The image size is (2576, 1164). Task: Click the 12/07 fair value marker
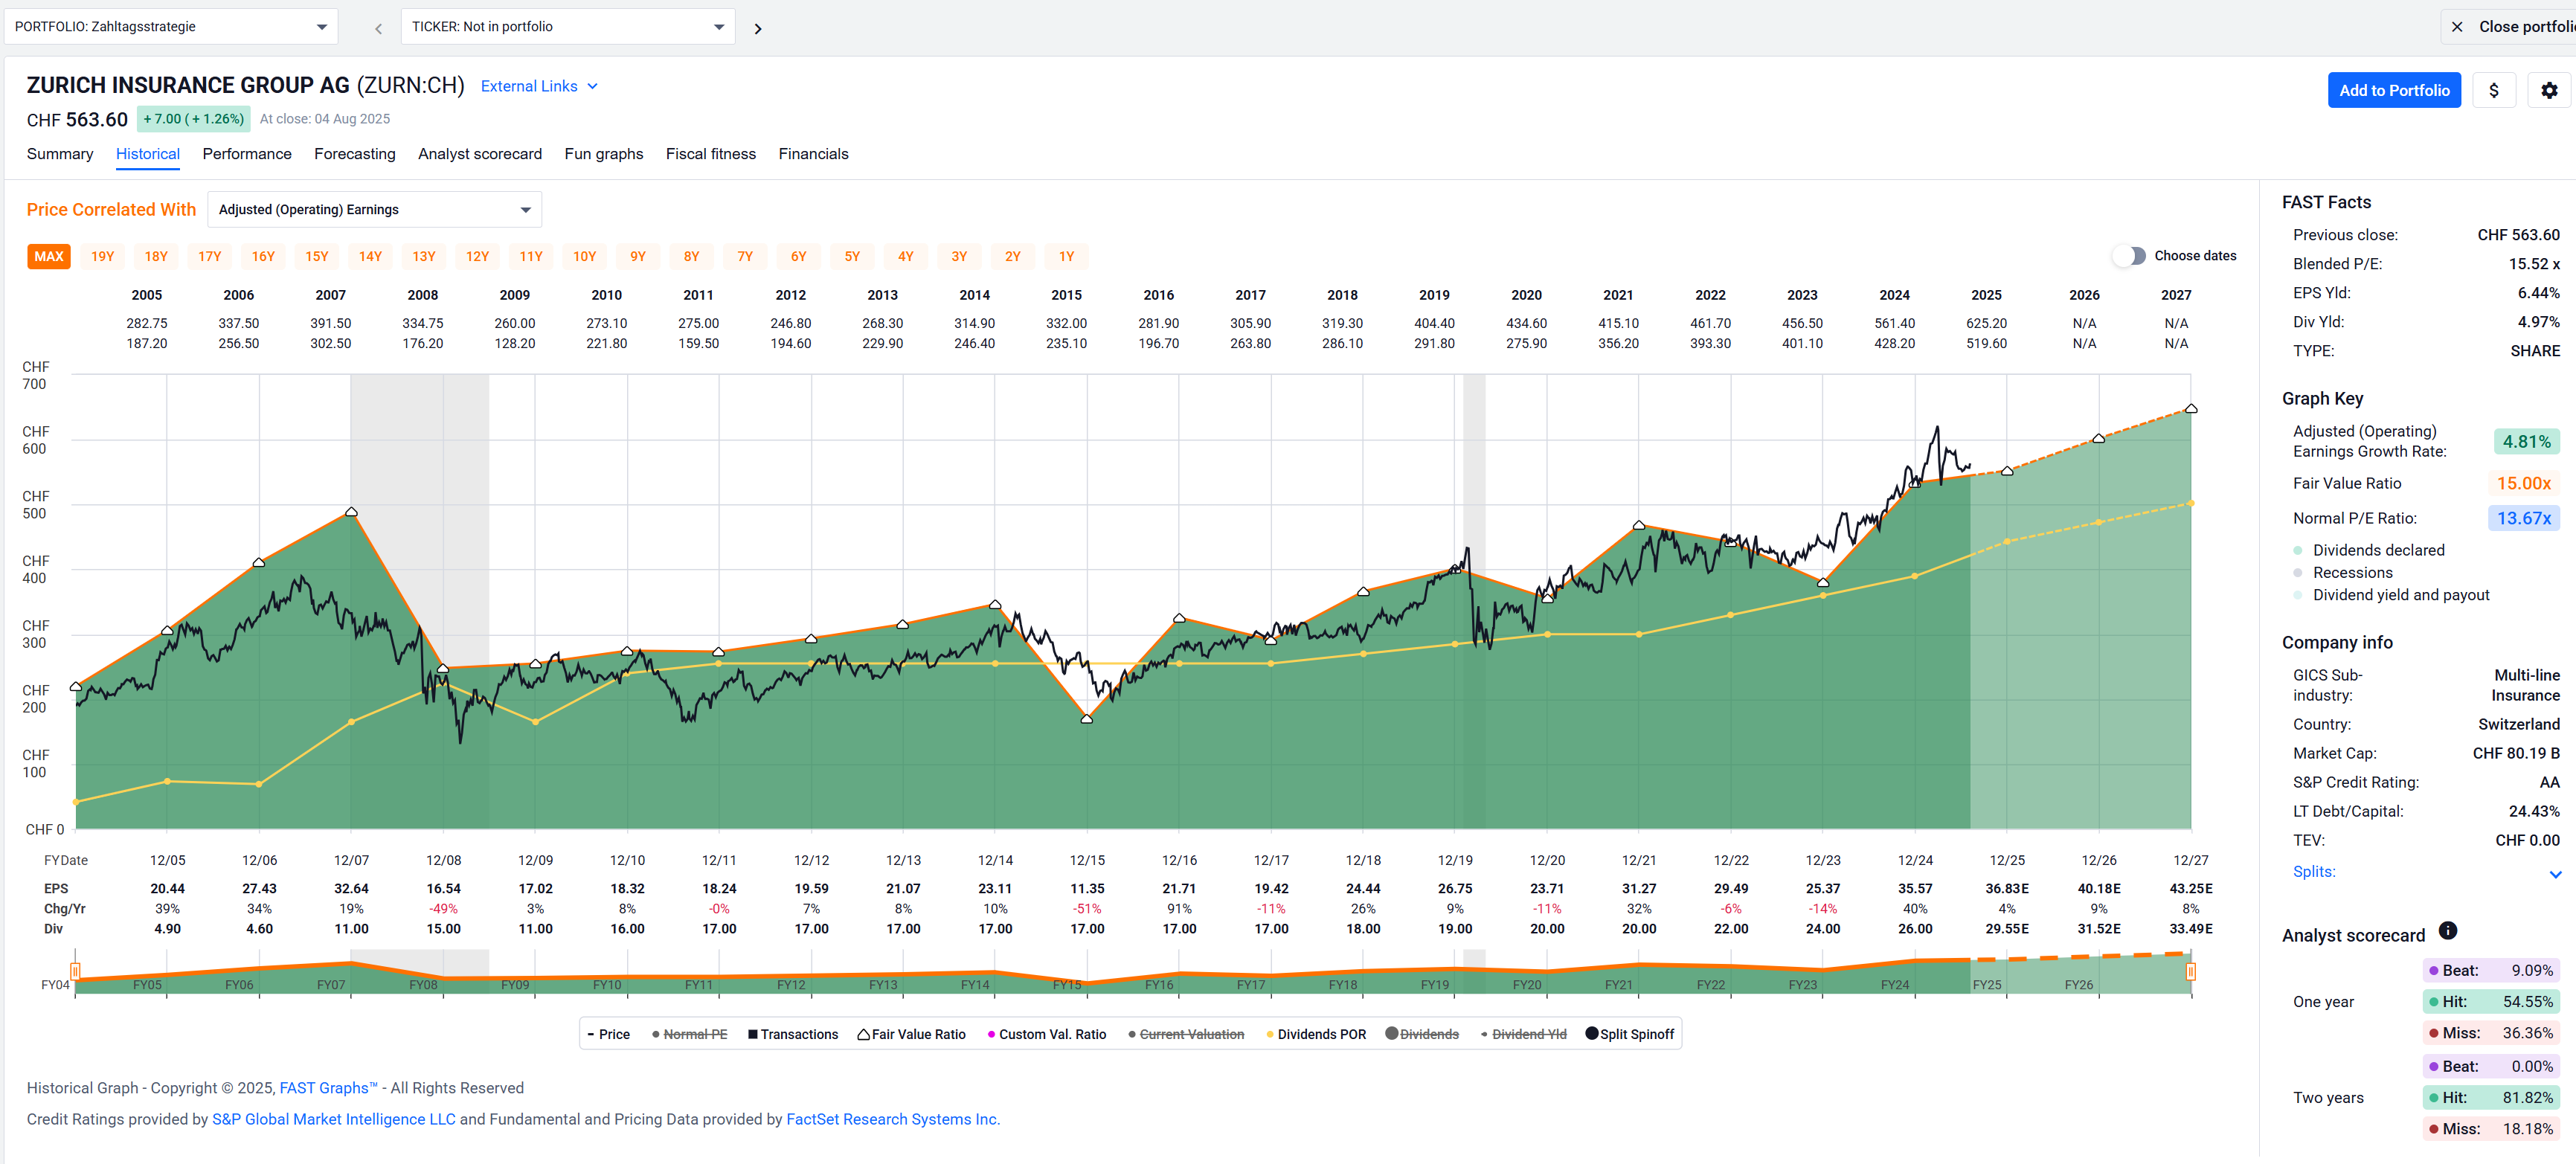(351, 512)
